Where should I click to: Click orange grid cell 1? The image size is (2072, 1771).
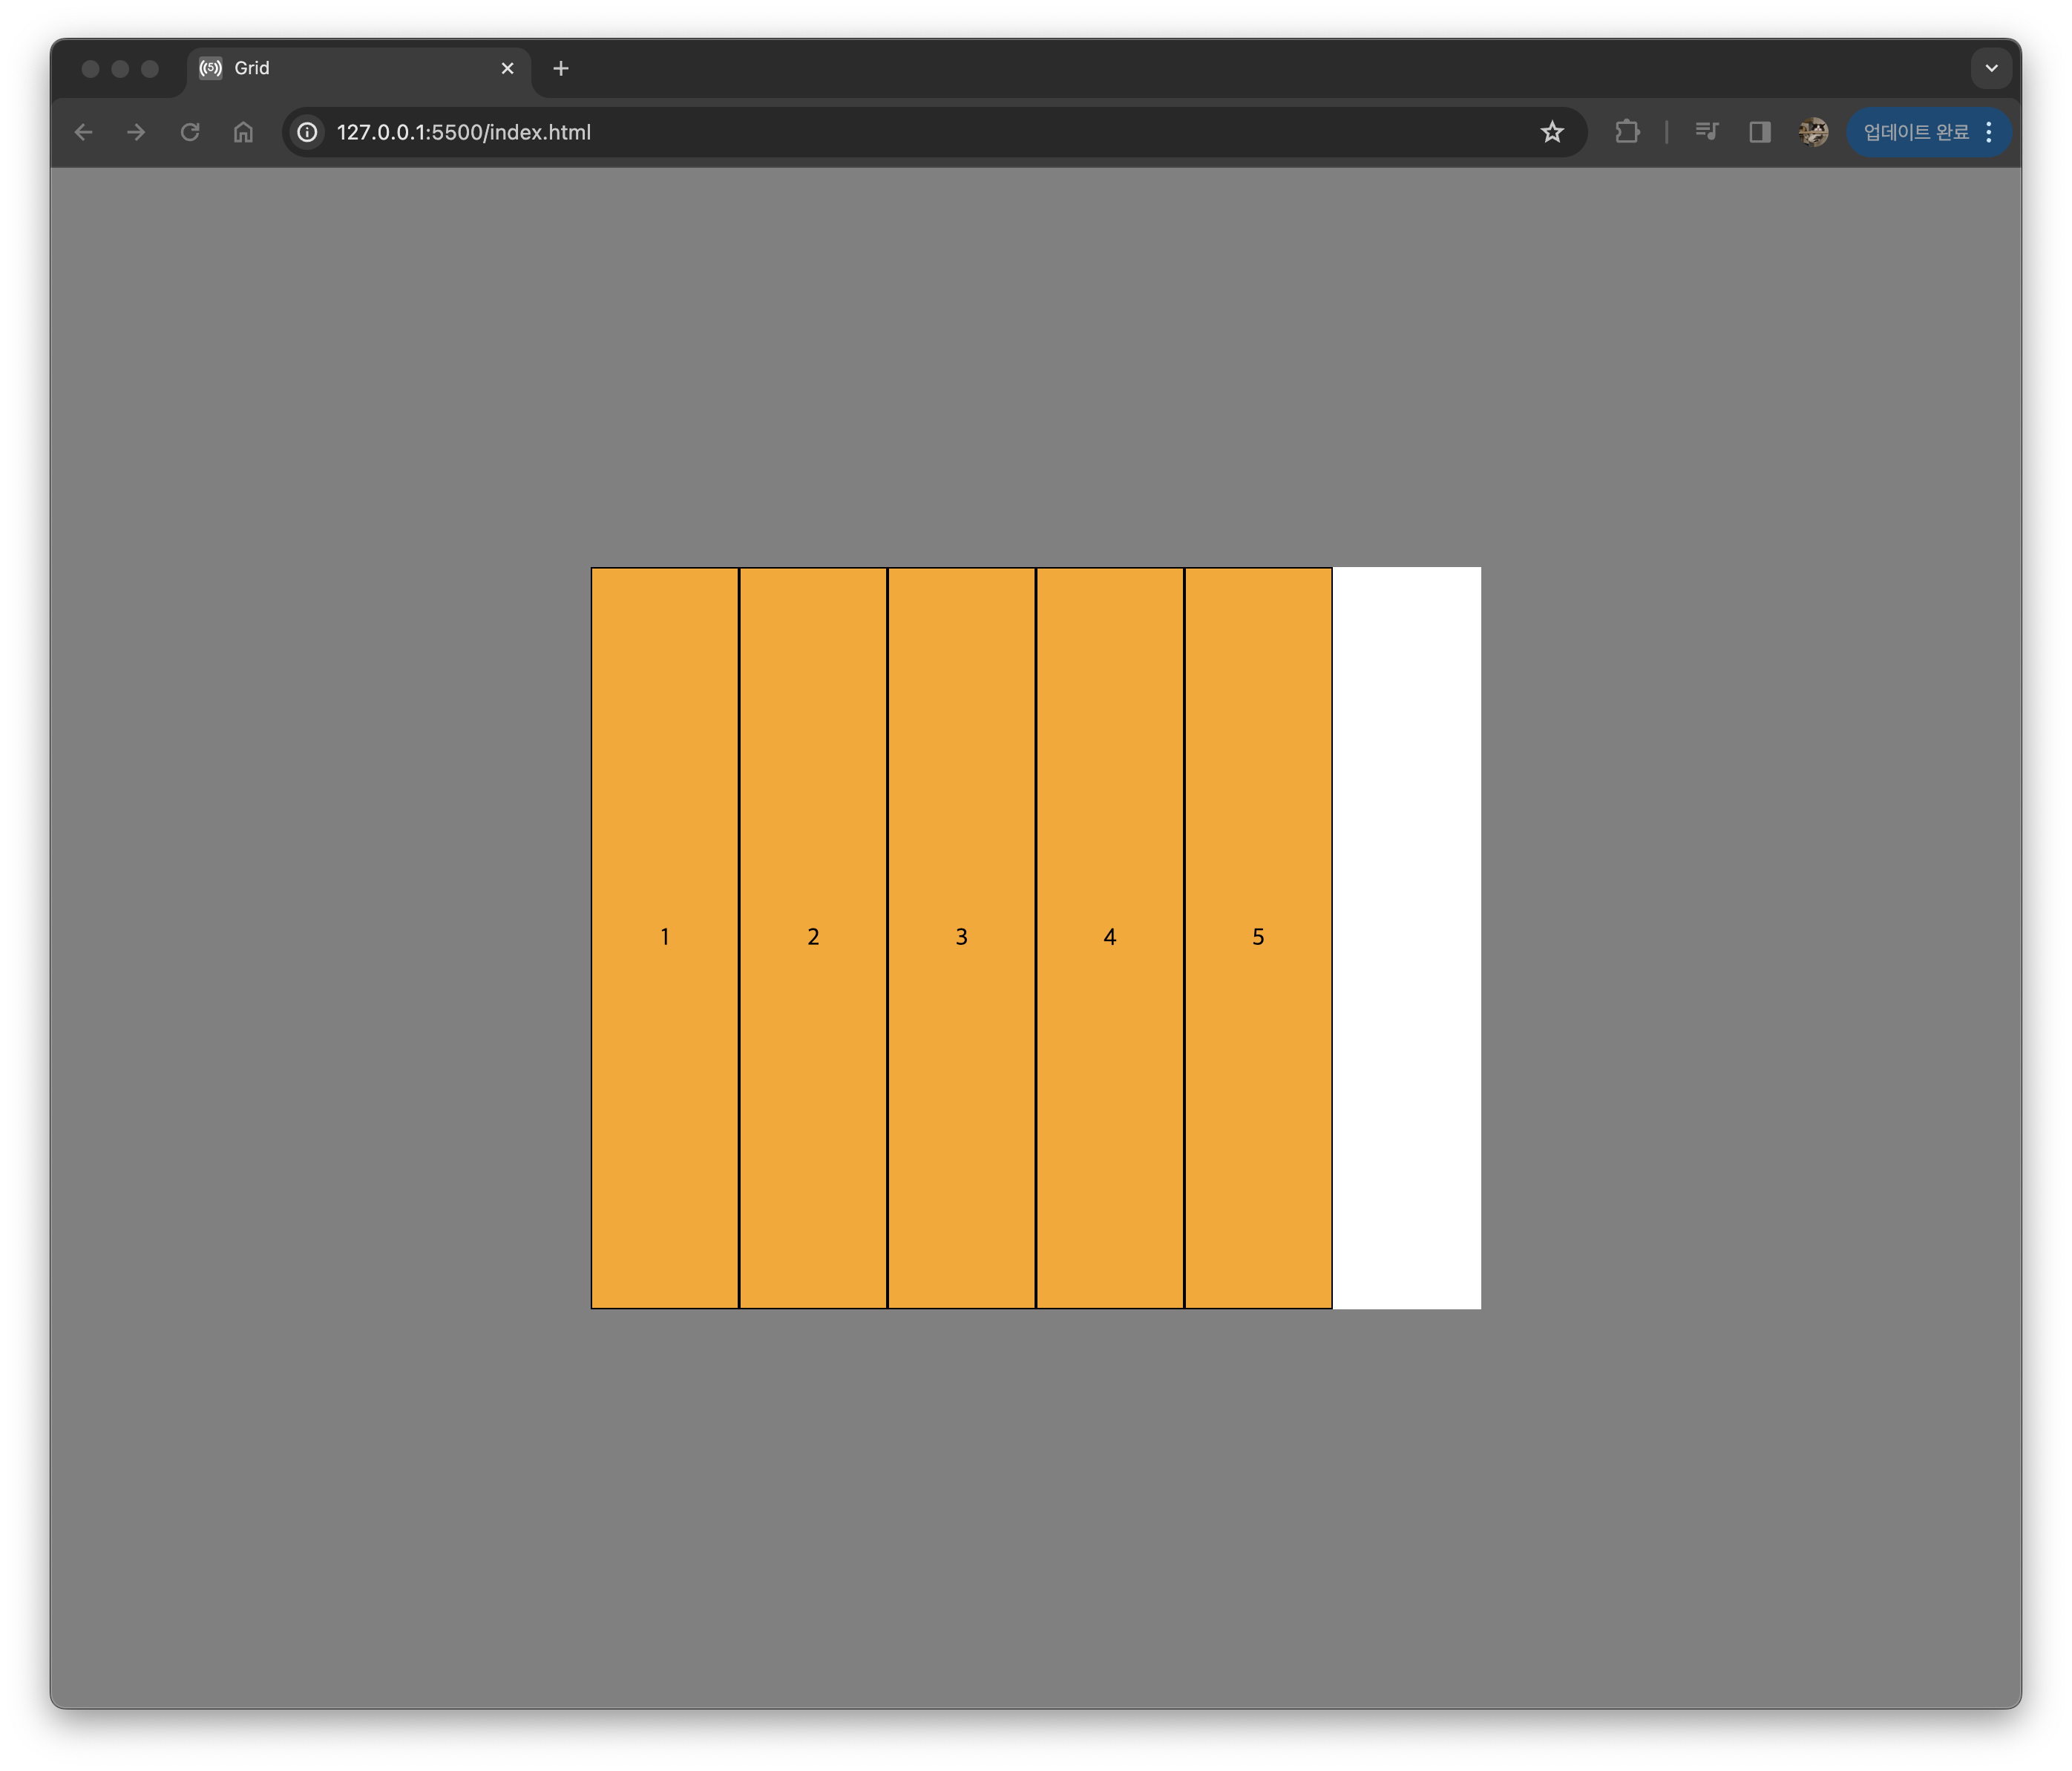(x=664, y=937)
